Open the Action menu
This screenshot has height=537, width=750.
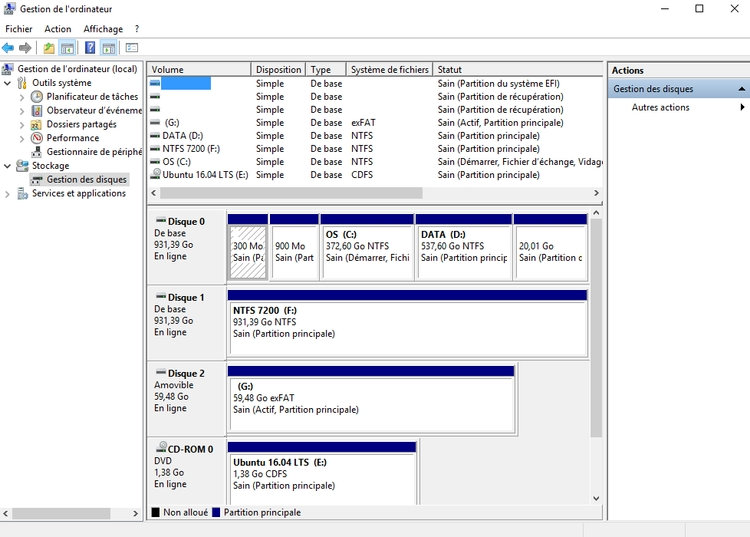(x=58, y=29)
